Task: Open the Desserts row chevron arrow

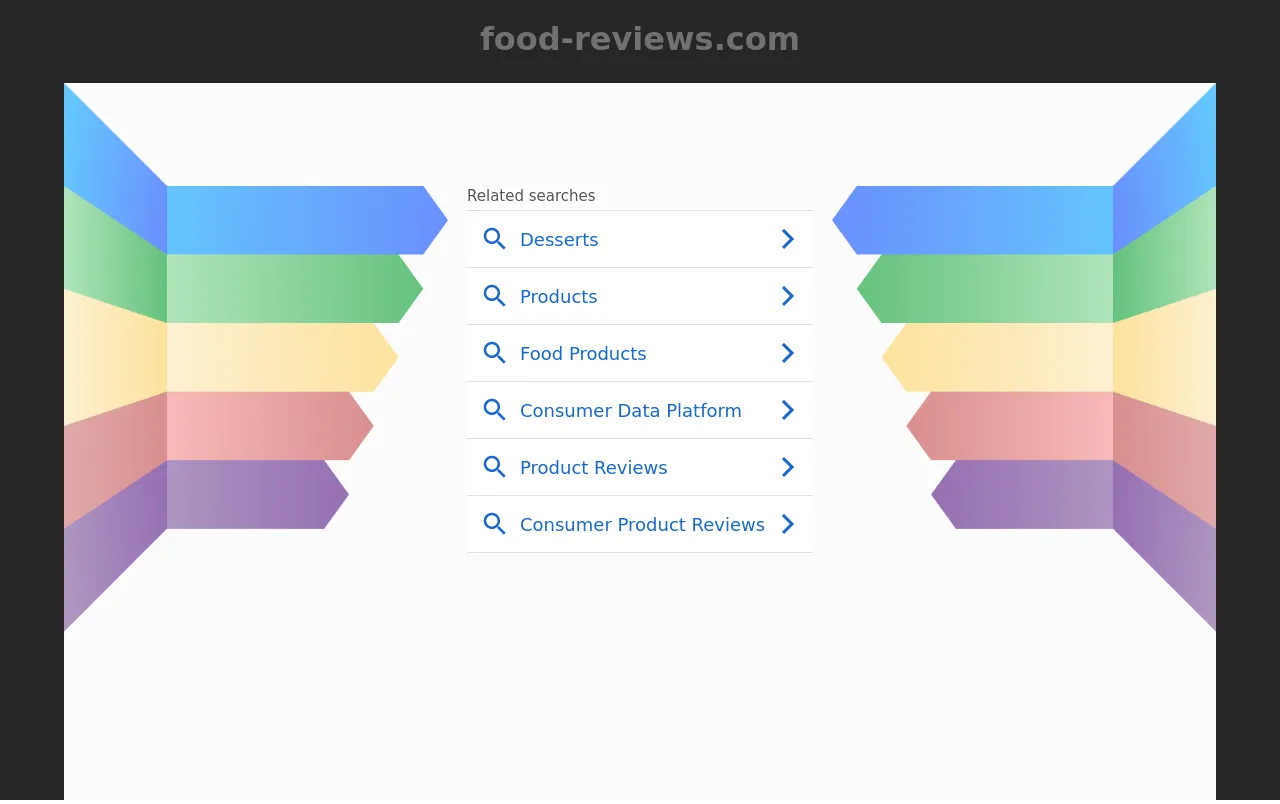Action: 788,239
